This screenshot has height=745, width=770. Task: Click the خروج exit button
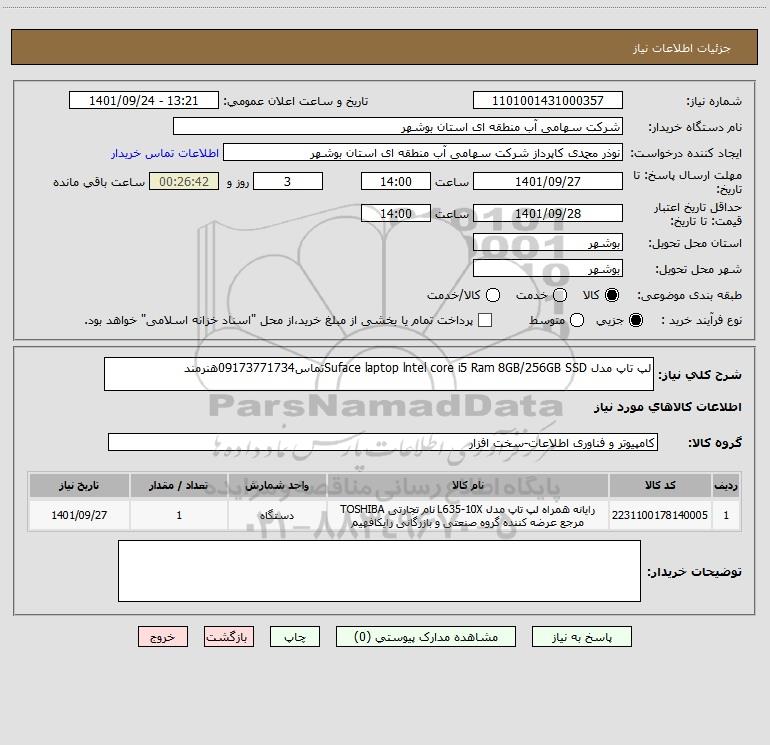(163, 637)
